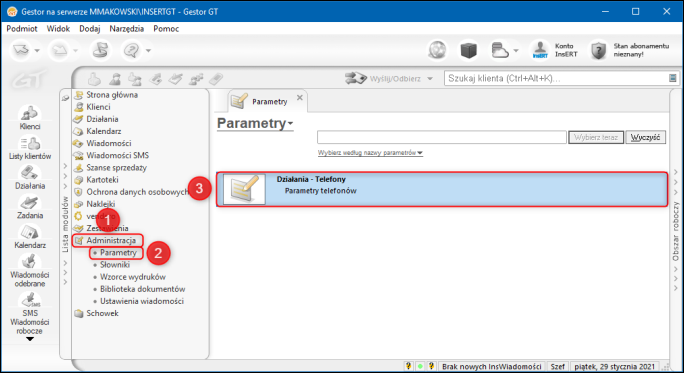Open the Wyślij/Odbierz dropdown arrow
The height and width of the screenshot is (373, 684).
pos(430,79)
